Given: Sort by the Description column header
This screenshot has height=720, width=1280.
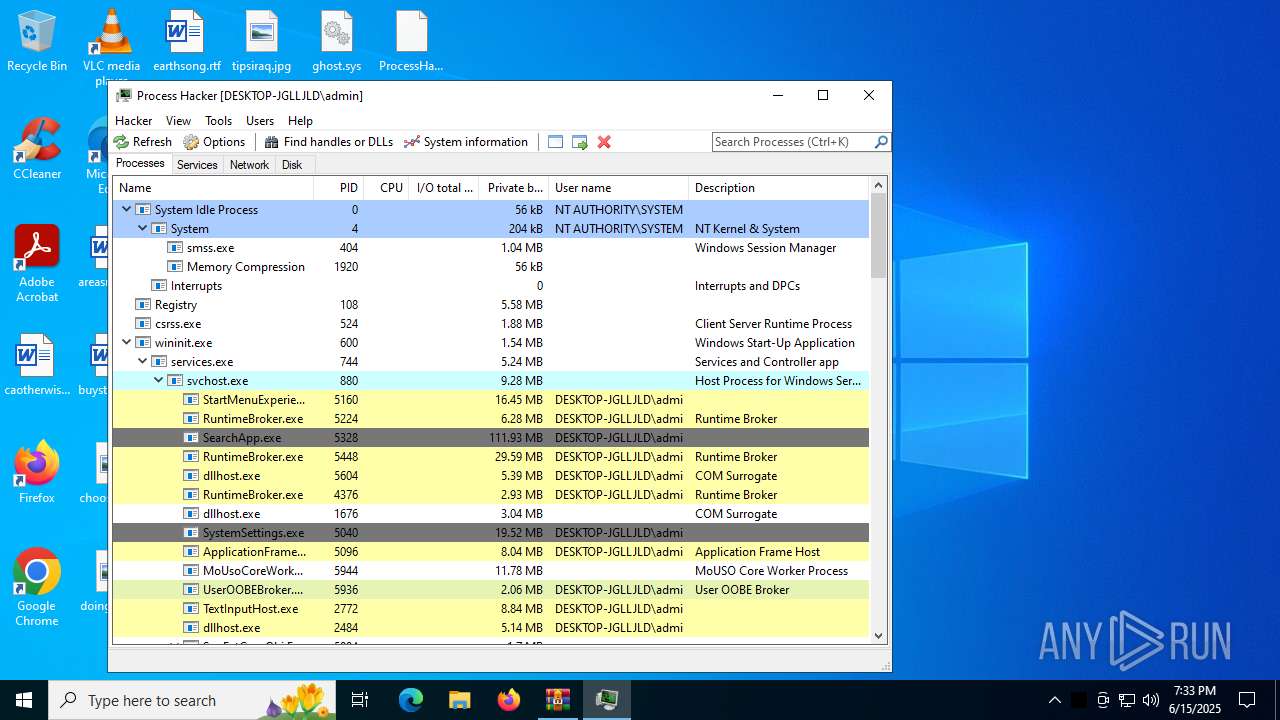Looking at the screenshot, I should (779, 188).
